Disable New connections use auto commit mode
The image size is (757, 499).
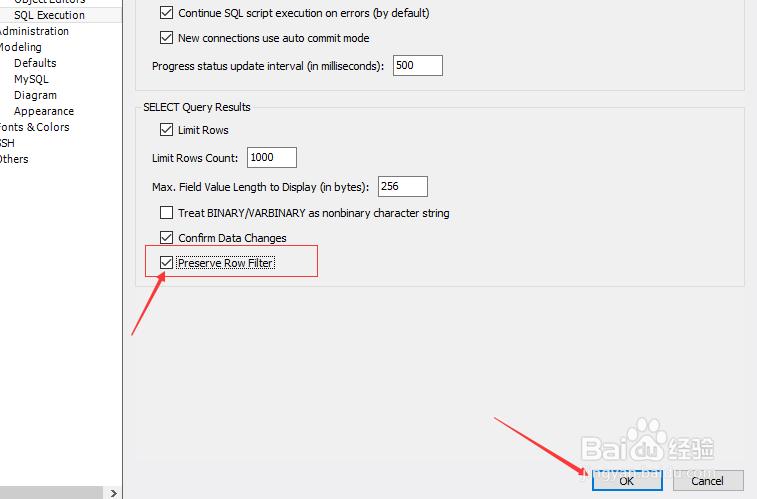(167, 38)
